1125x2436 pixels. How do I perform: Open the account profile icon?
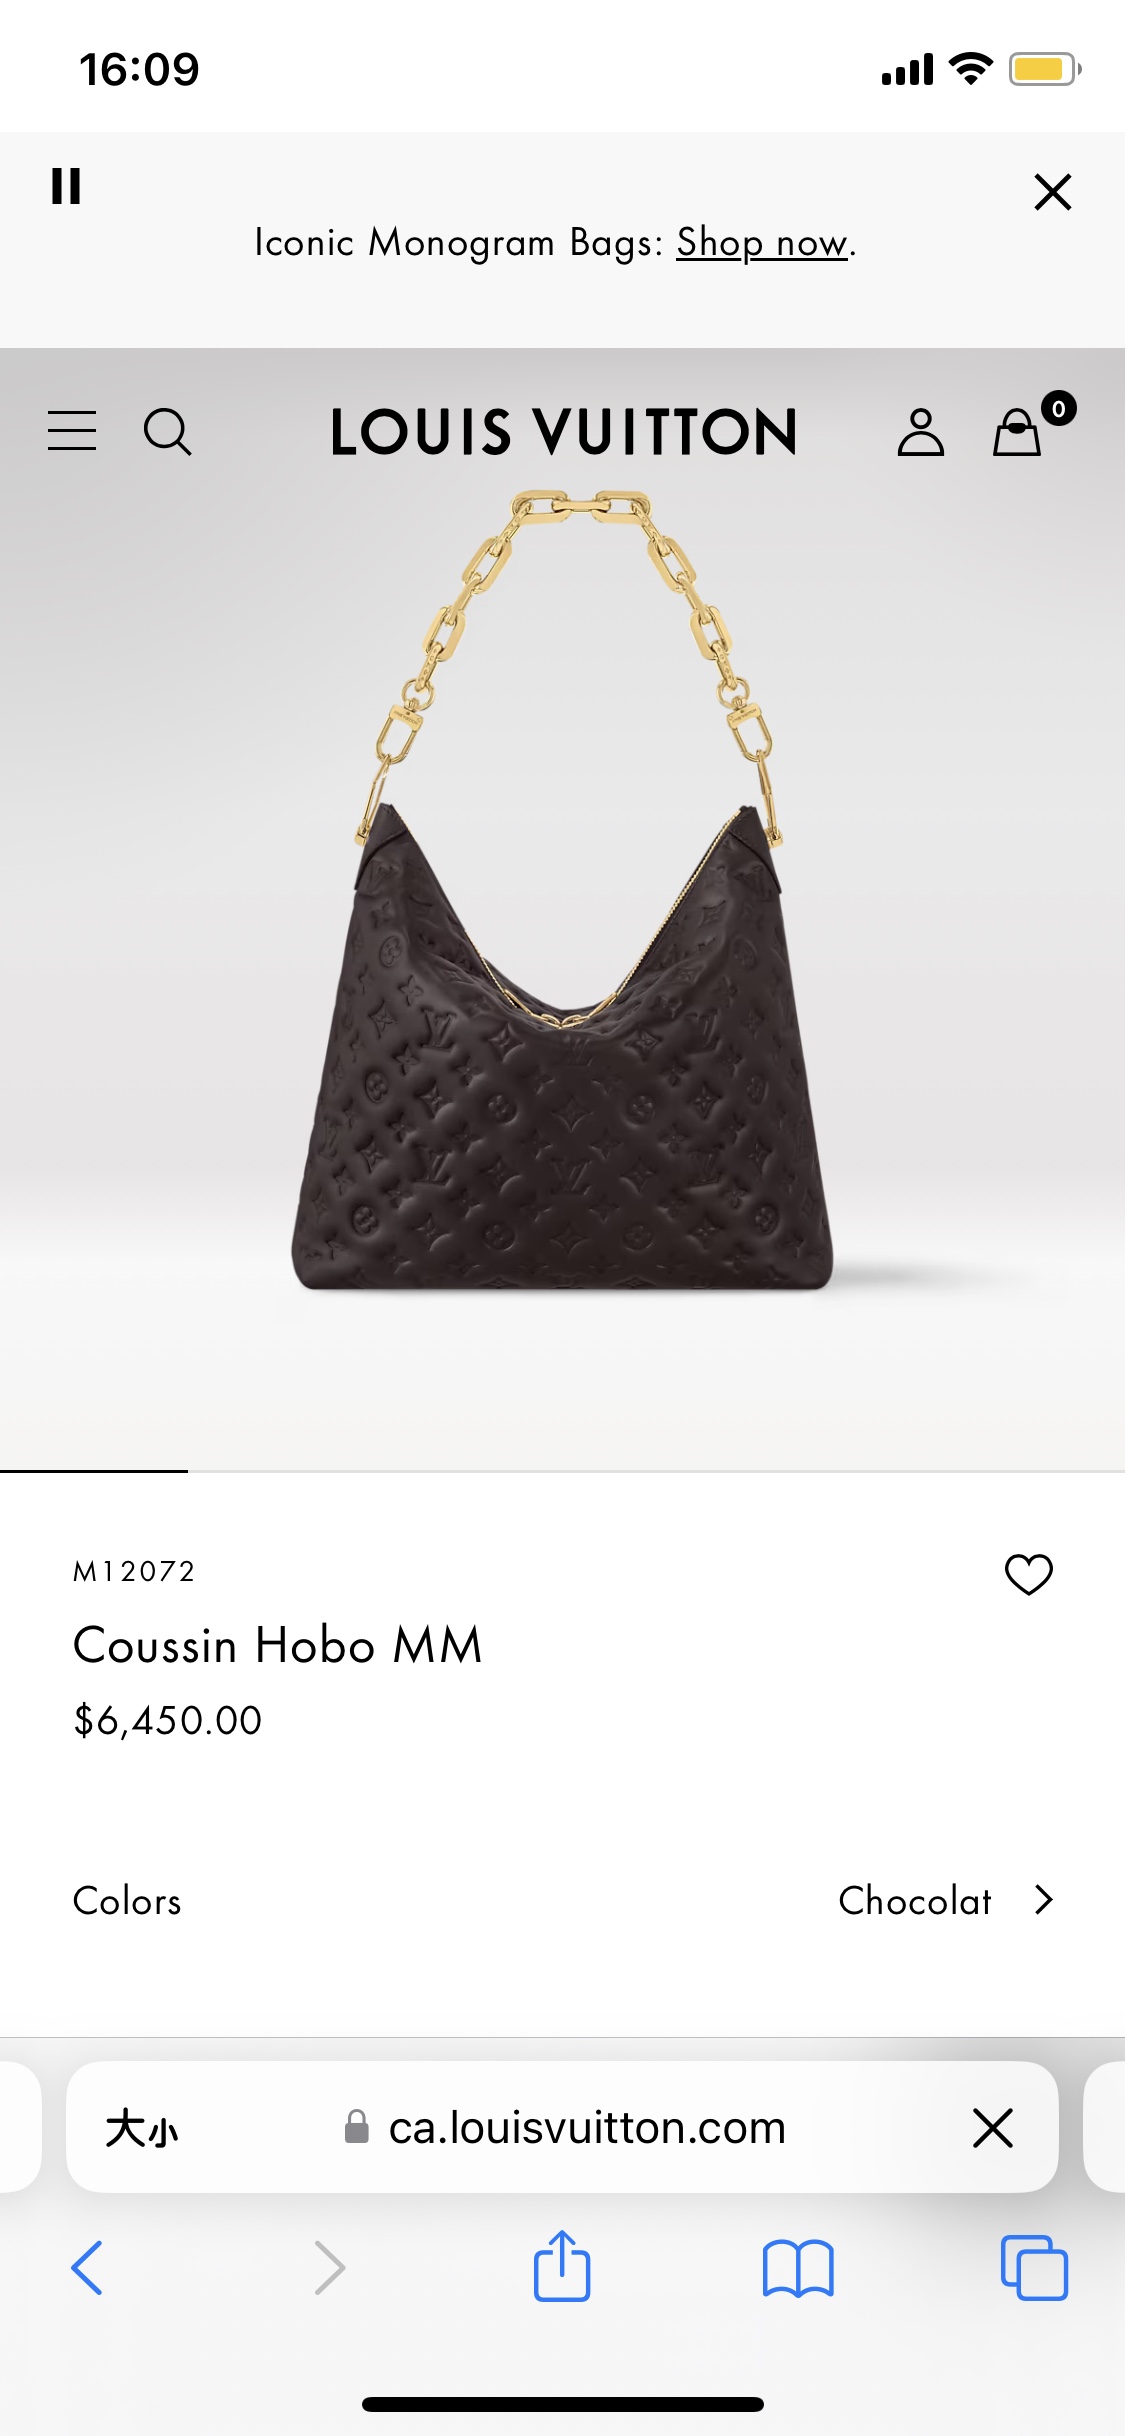(x=920, y=432)
